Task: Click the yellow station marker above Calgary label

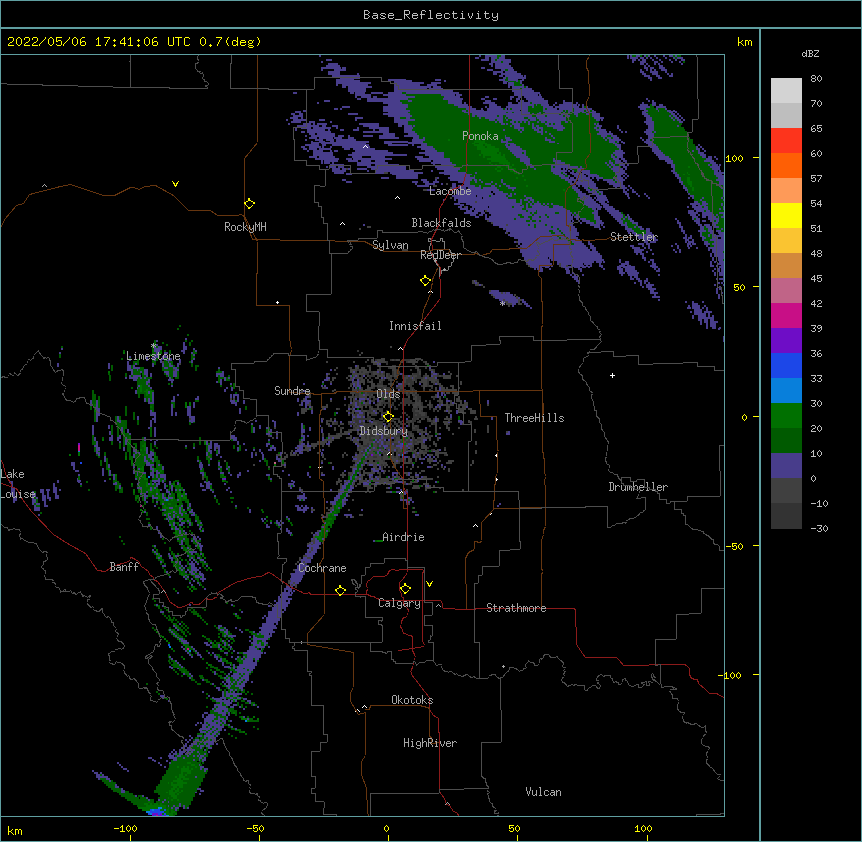Action: pos(405,589)
